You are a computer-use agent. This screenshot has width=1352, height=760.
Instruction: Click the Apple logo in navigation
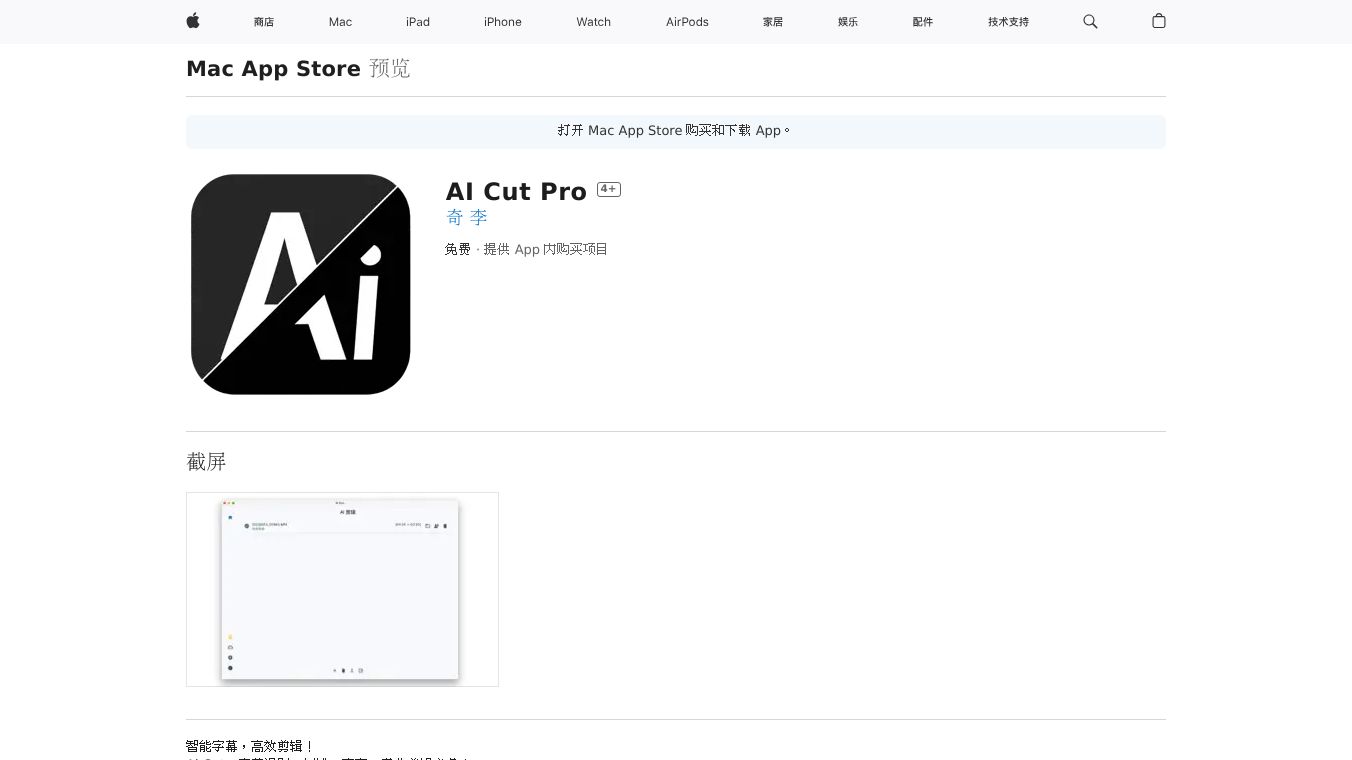point(193,21)
